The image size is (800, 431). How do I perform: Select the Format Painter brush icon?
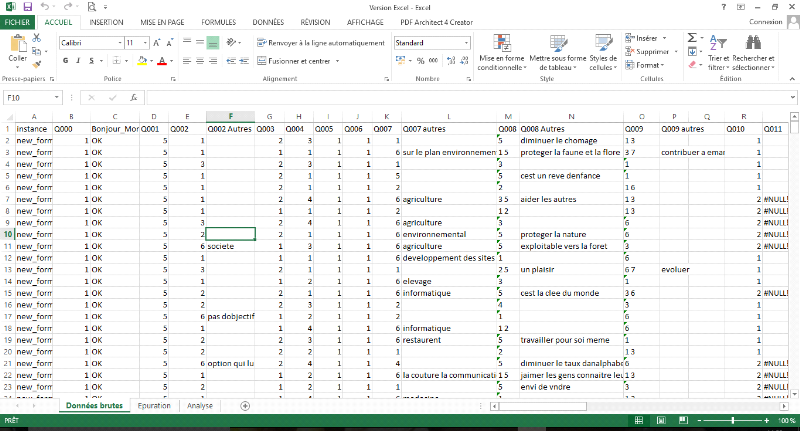38,64
